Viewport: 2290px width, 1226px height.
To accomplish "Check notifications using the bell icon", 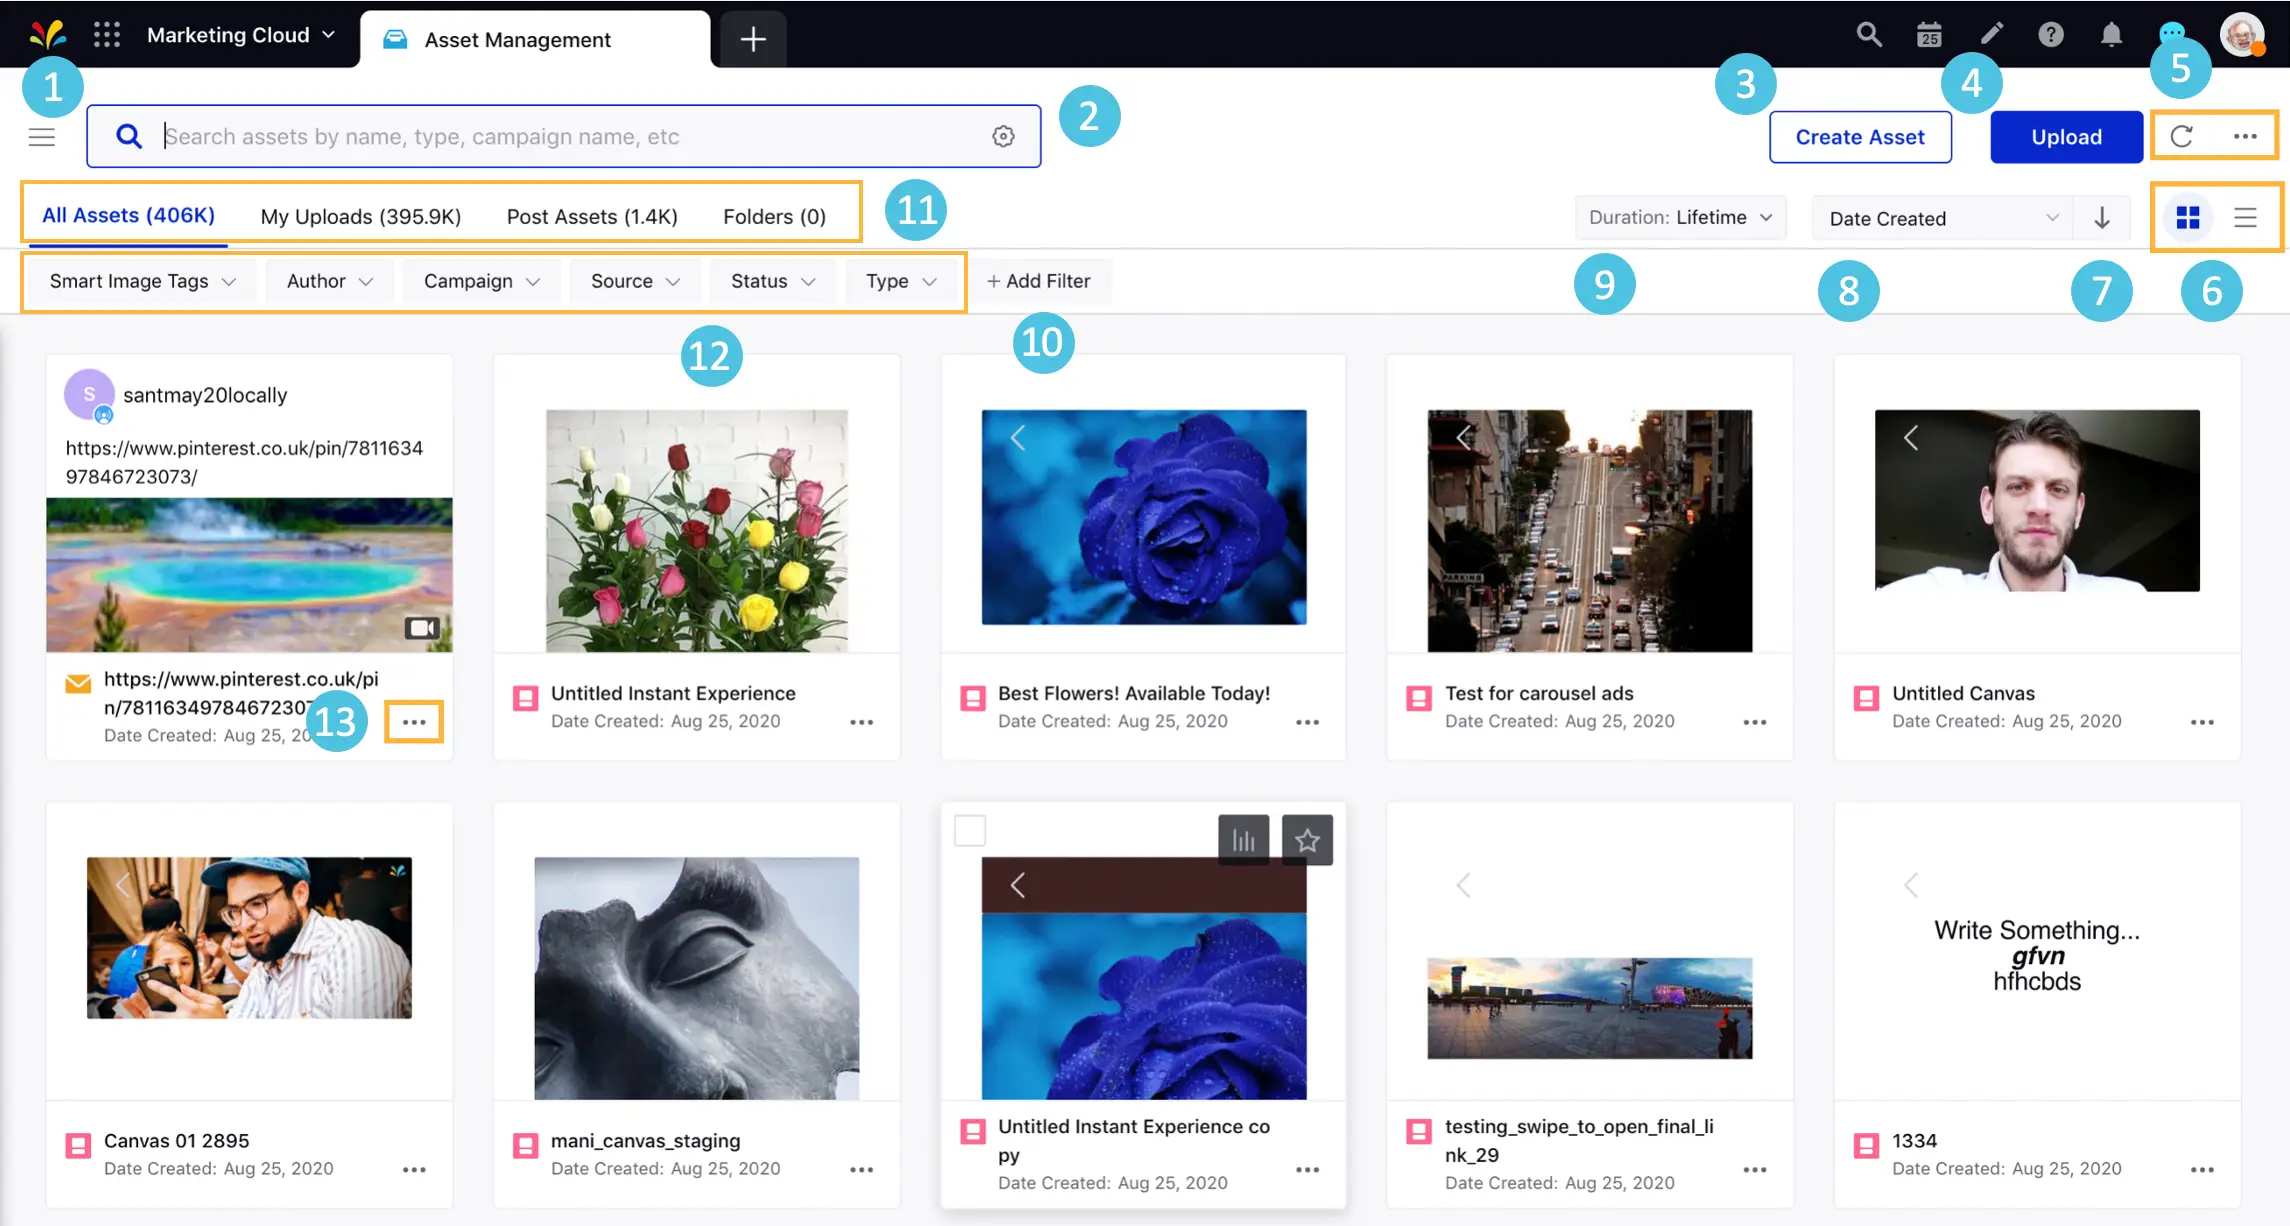I will 2111,34.
